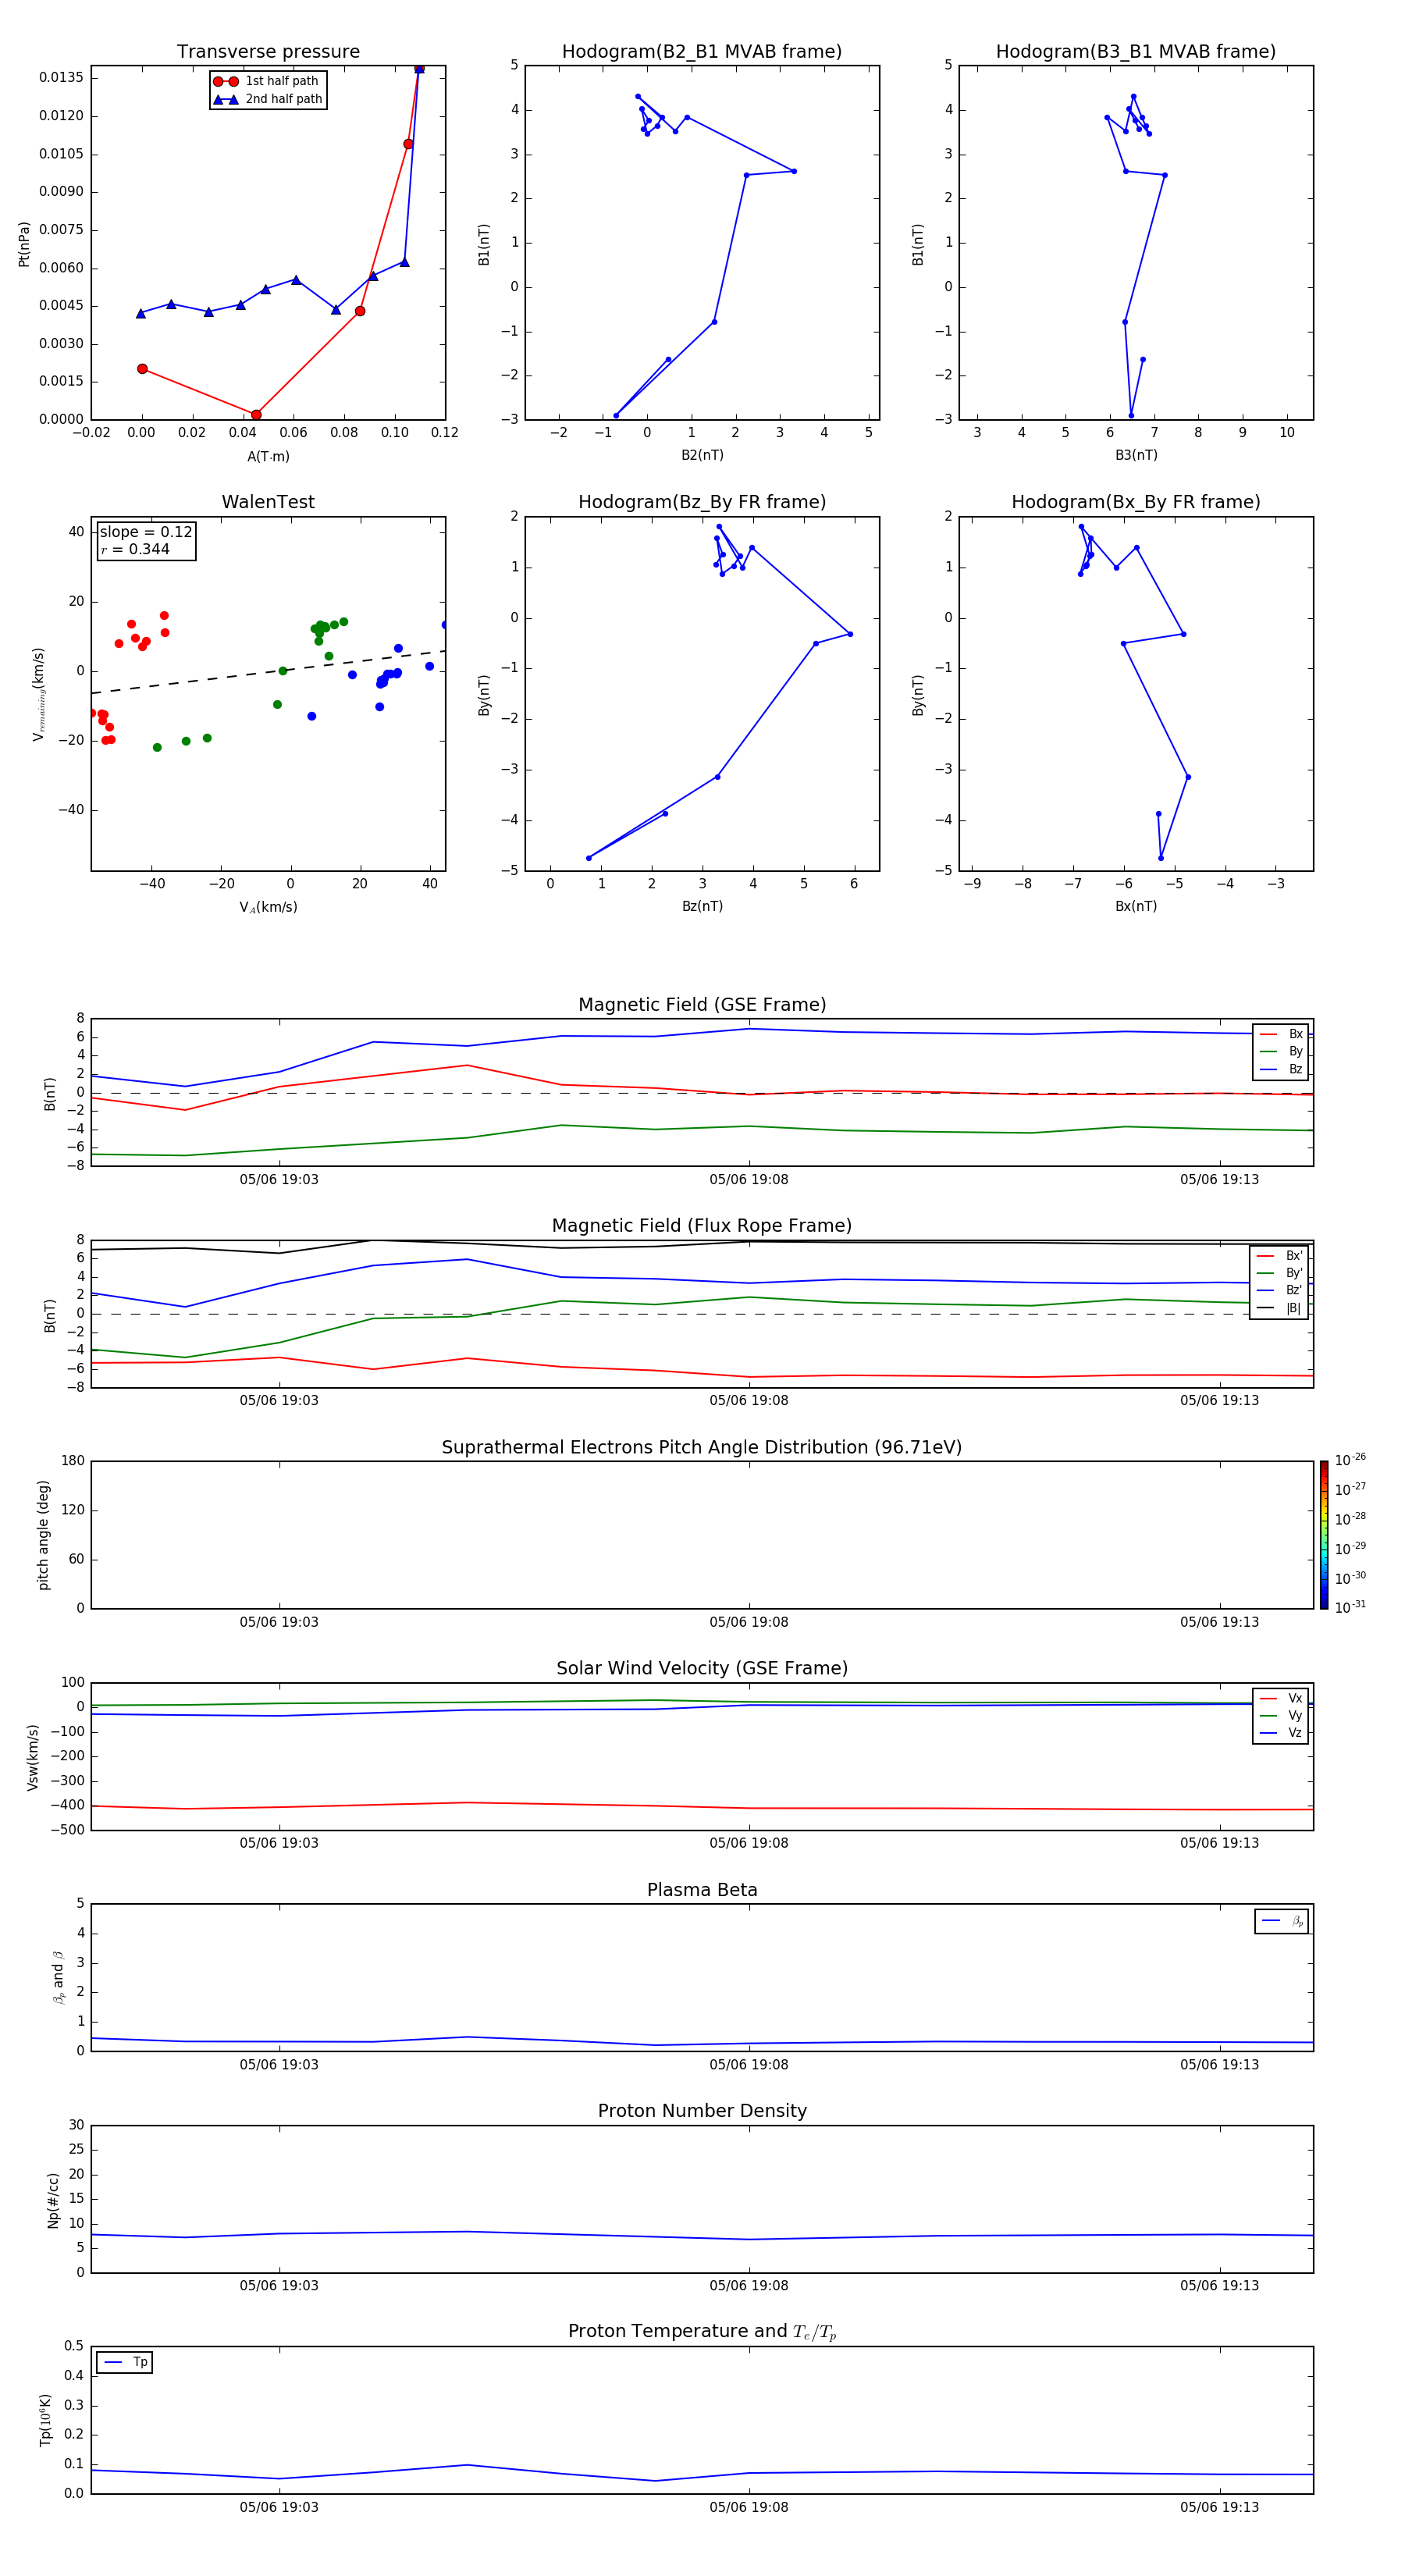Viewport: 1405px width, 2576px height.
Task: Click the 'Hodogram(B3_B1 MVAB frame)' title
Action: coord(1136,52)
